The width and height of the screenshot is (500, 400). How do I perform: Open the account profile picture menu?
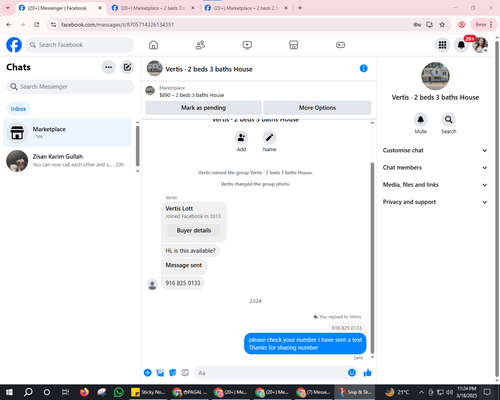[480, 45]
